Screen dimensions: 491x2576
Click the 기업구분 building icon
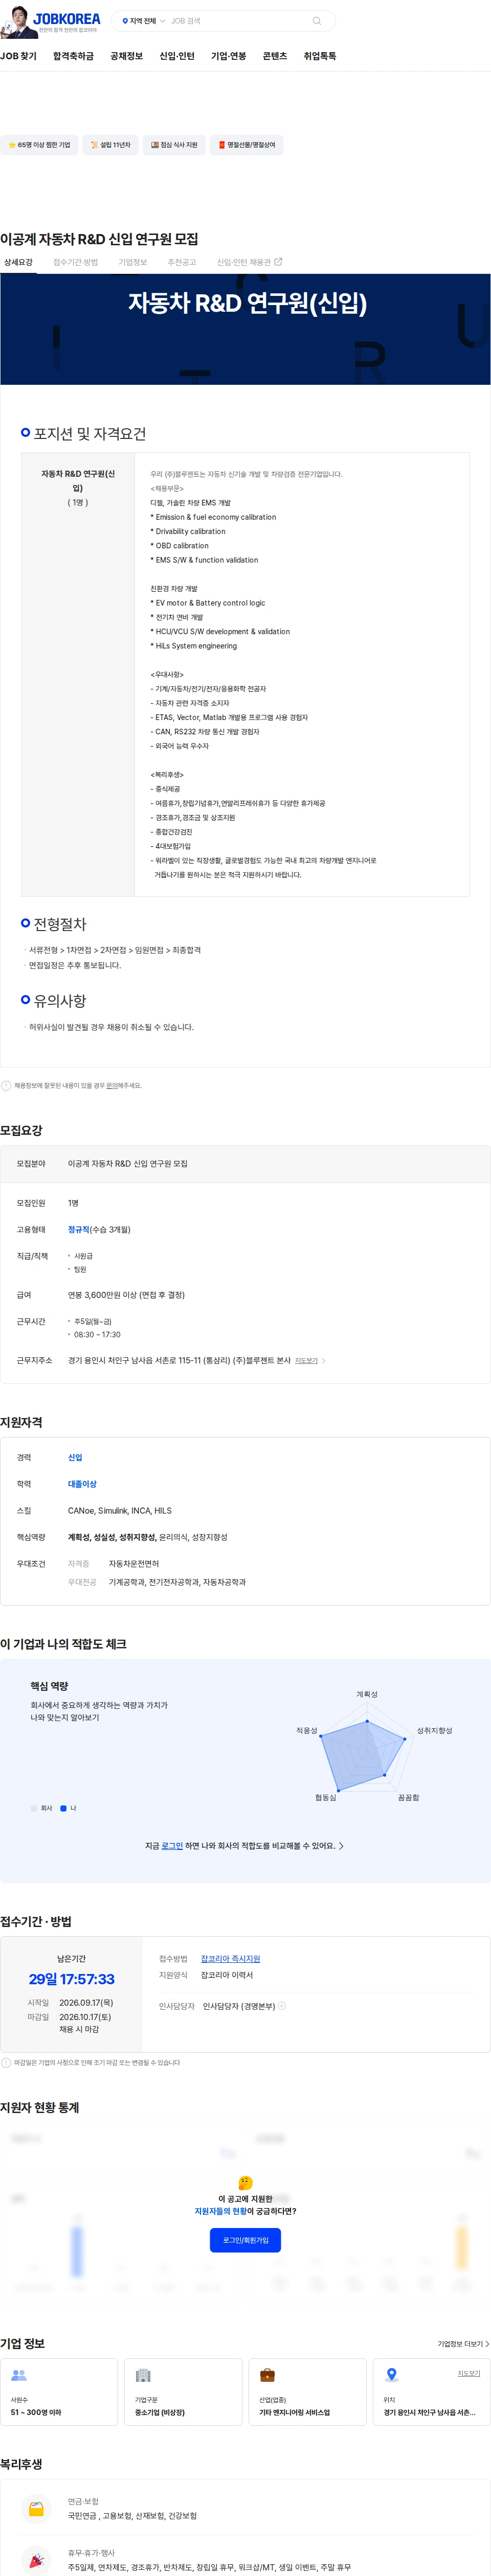143,2375
